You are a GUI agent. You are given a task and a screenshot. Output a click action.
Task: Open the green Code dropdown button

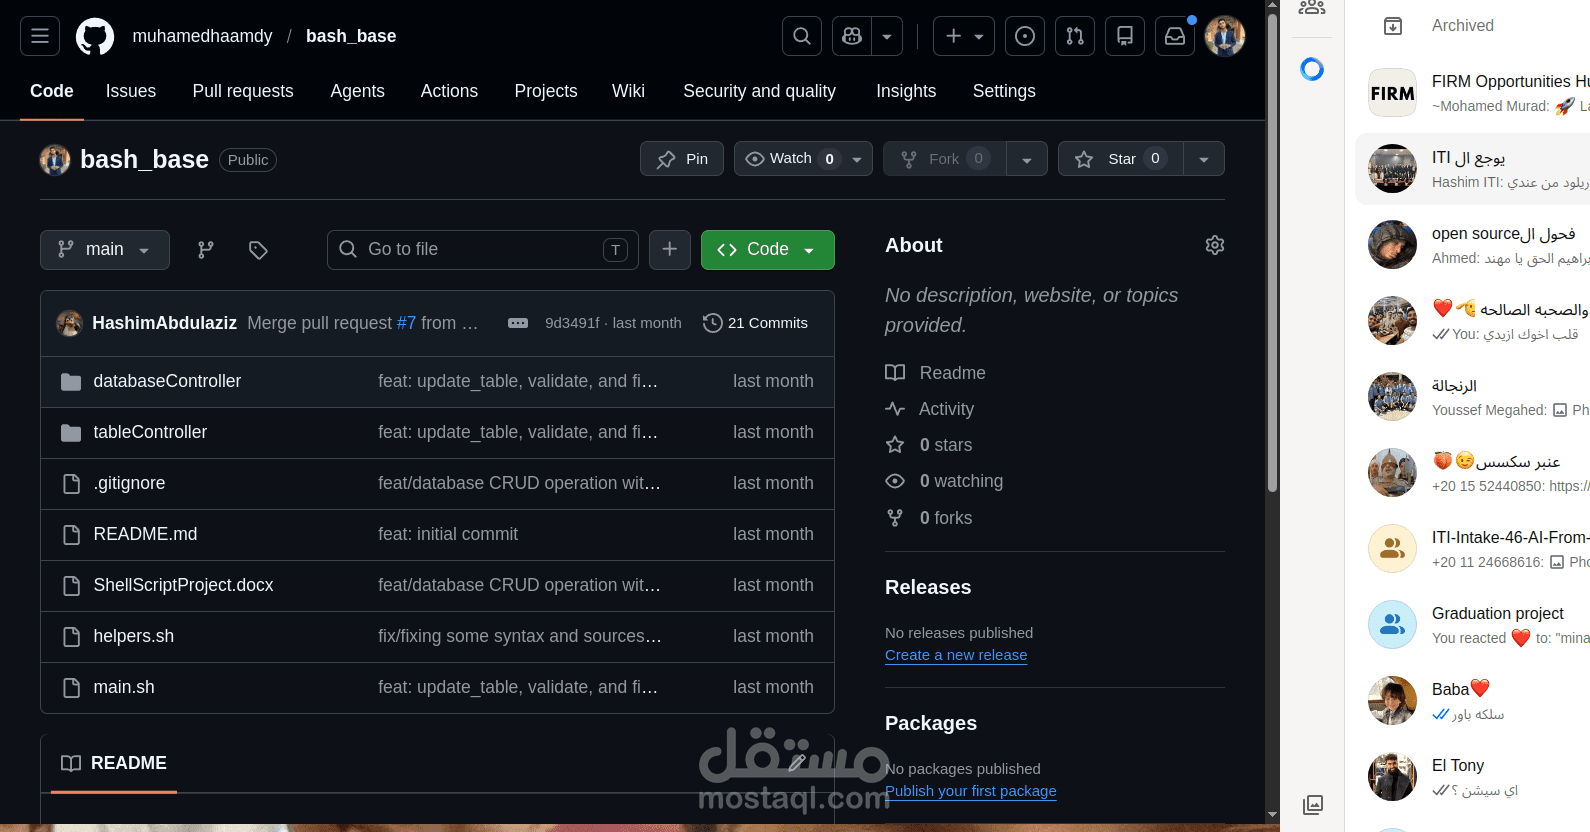(768, 250)
